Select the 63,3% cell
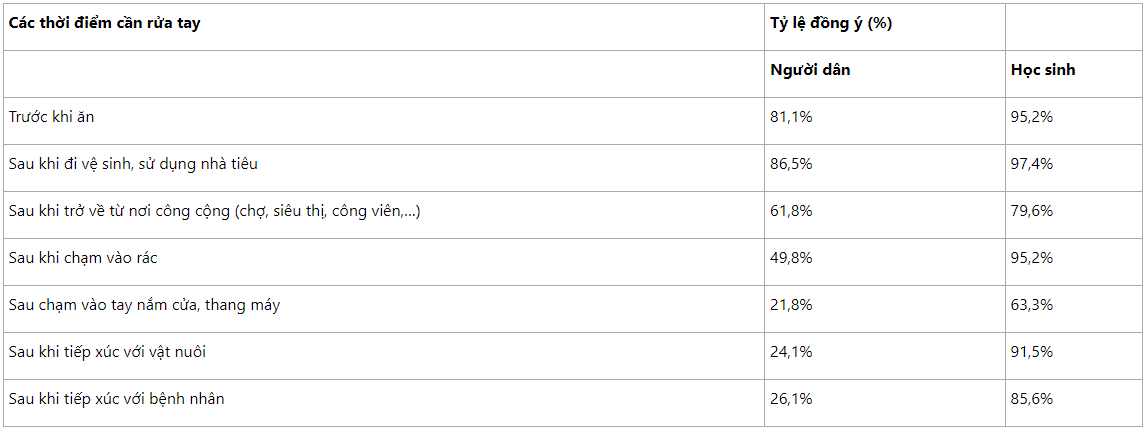 1032,305
